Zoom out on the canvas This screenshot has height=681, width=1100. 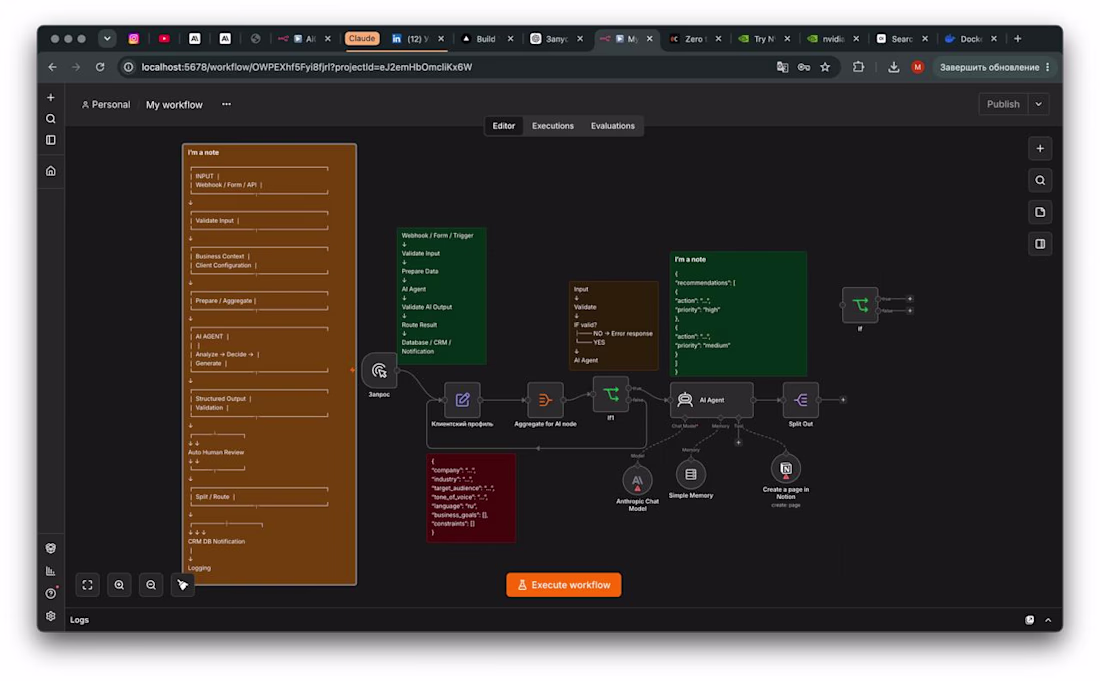coord(151,585)
